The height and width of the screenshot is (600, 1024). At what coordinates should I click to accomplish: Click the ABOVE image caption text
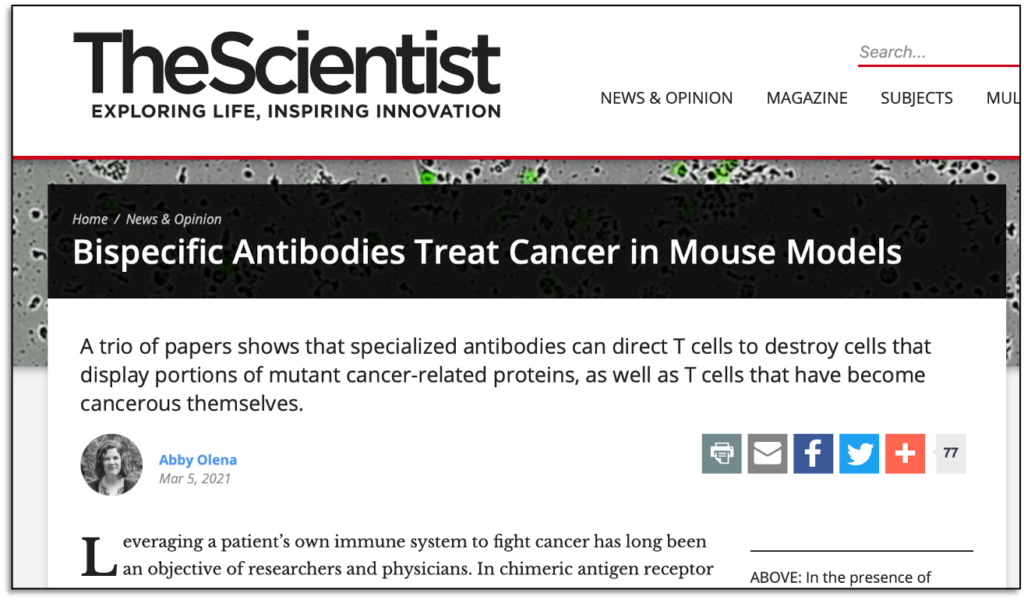pyautogui.click(x=840, y=577)
